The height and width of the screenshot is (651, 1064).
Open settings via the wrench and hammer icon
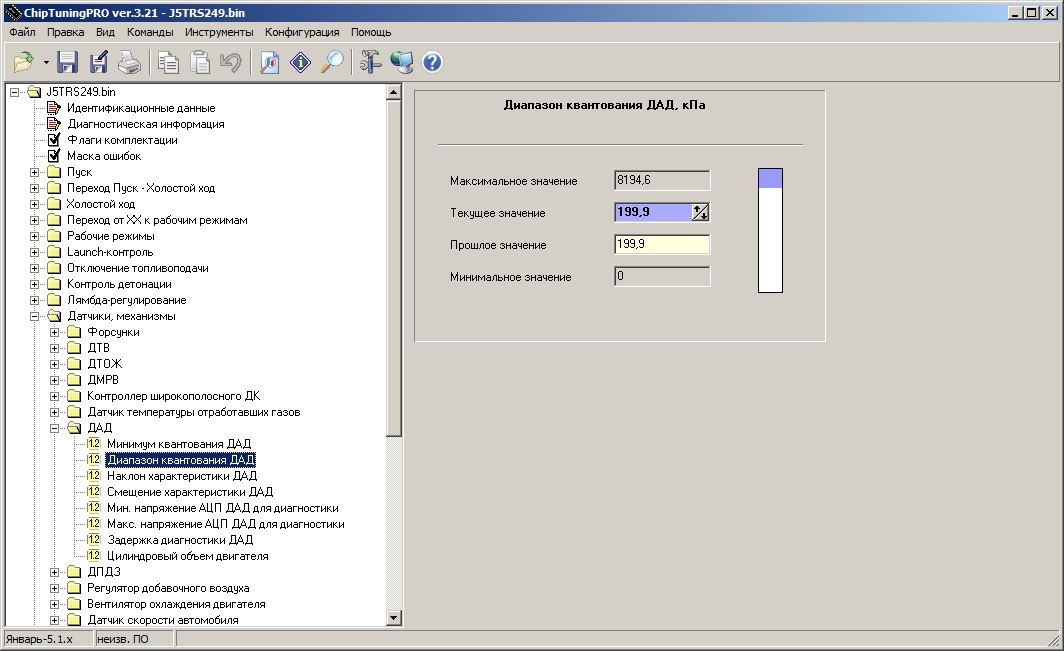coord(371,63)
